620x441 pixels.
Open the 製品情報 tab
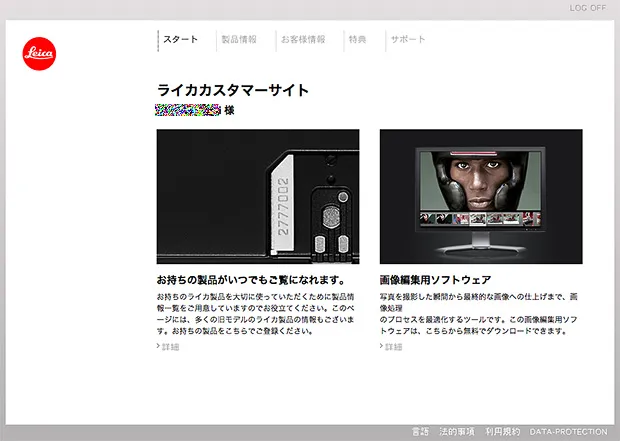point(239,40)
